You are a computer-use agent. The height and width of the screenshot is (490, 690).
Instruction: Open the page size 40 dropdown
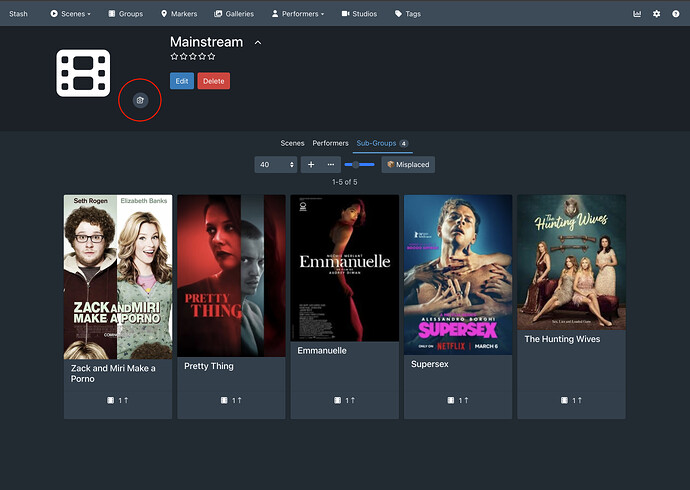tap(275, 165)
